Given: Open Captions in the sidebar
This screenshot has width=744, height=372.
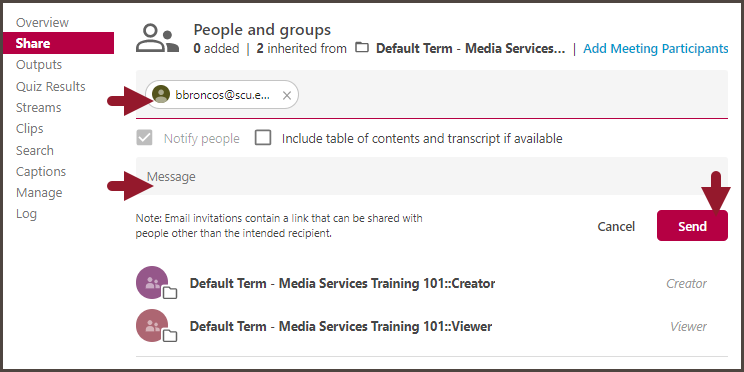Looking at the screenshot, I should (41, 172).
